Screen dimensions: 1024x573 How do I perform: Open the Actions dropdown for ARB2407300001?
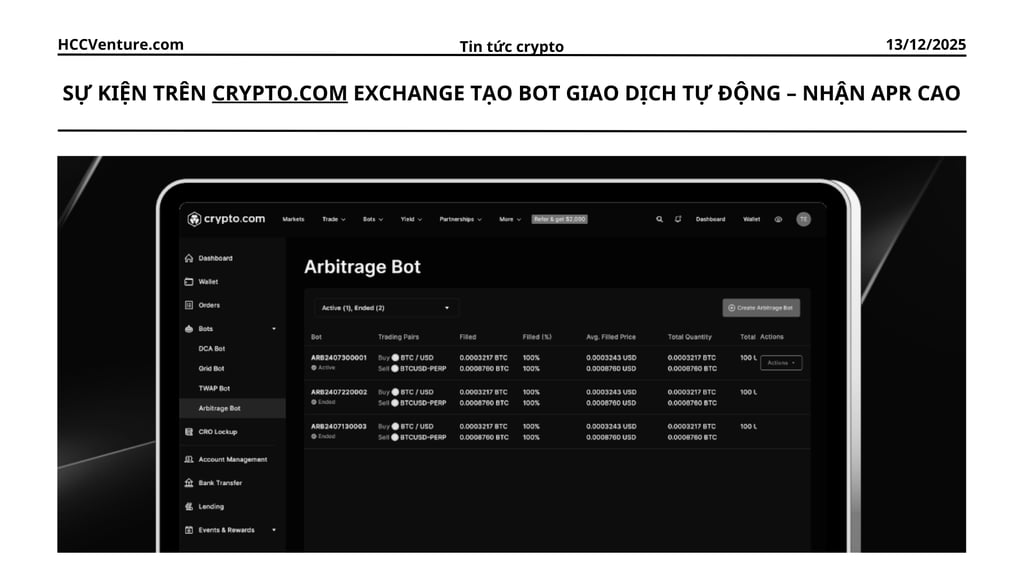click(781, 363)
